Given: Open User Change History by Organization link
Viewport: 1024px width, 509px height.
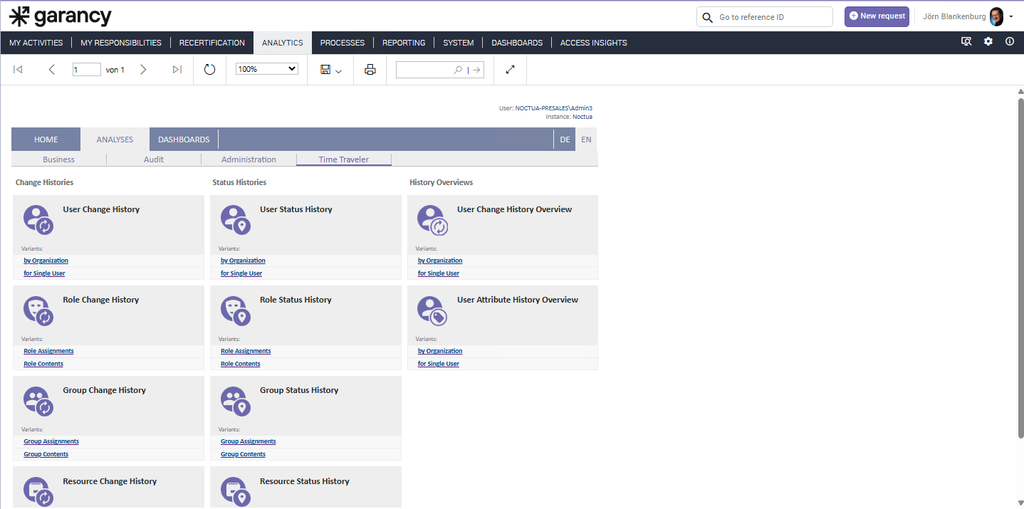Looking at the screenshot, I should (46, 260).
